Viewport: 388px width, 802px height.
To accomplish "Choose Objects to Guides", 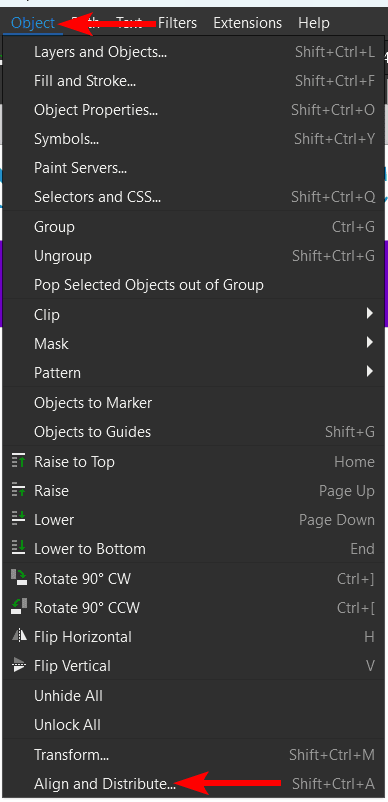I will tap(194, 432).
